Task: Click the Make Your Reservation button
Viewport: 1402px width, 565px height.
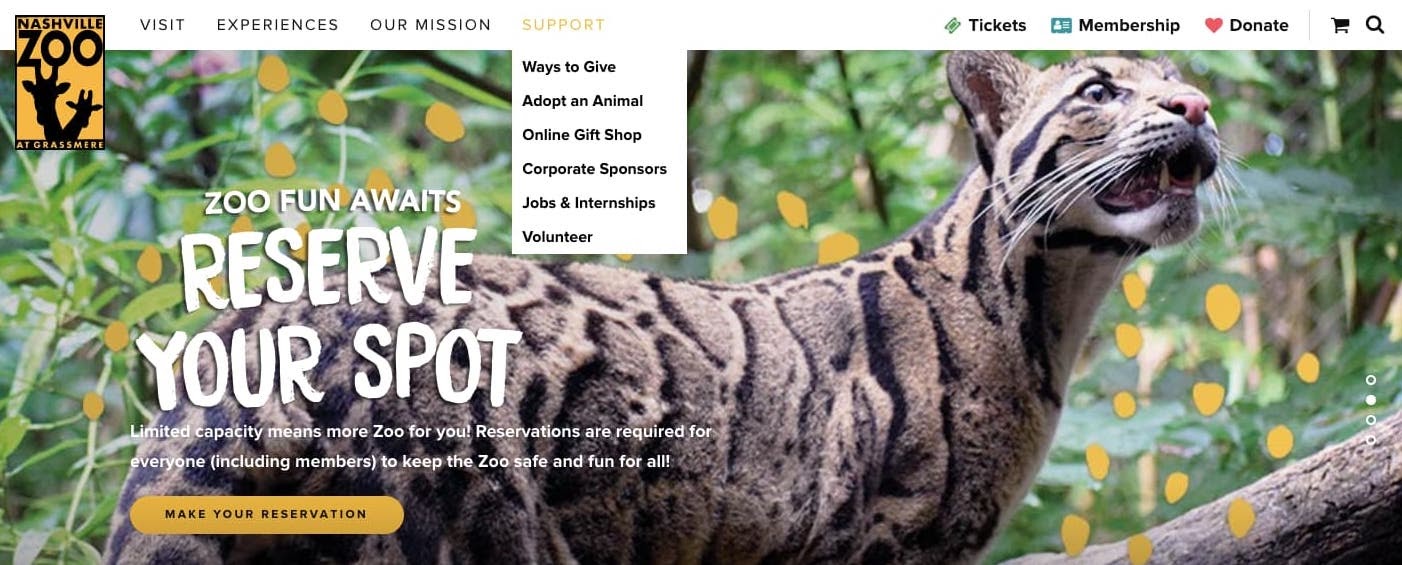Action: 267,514
